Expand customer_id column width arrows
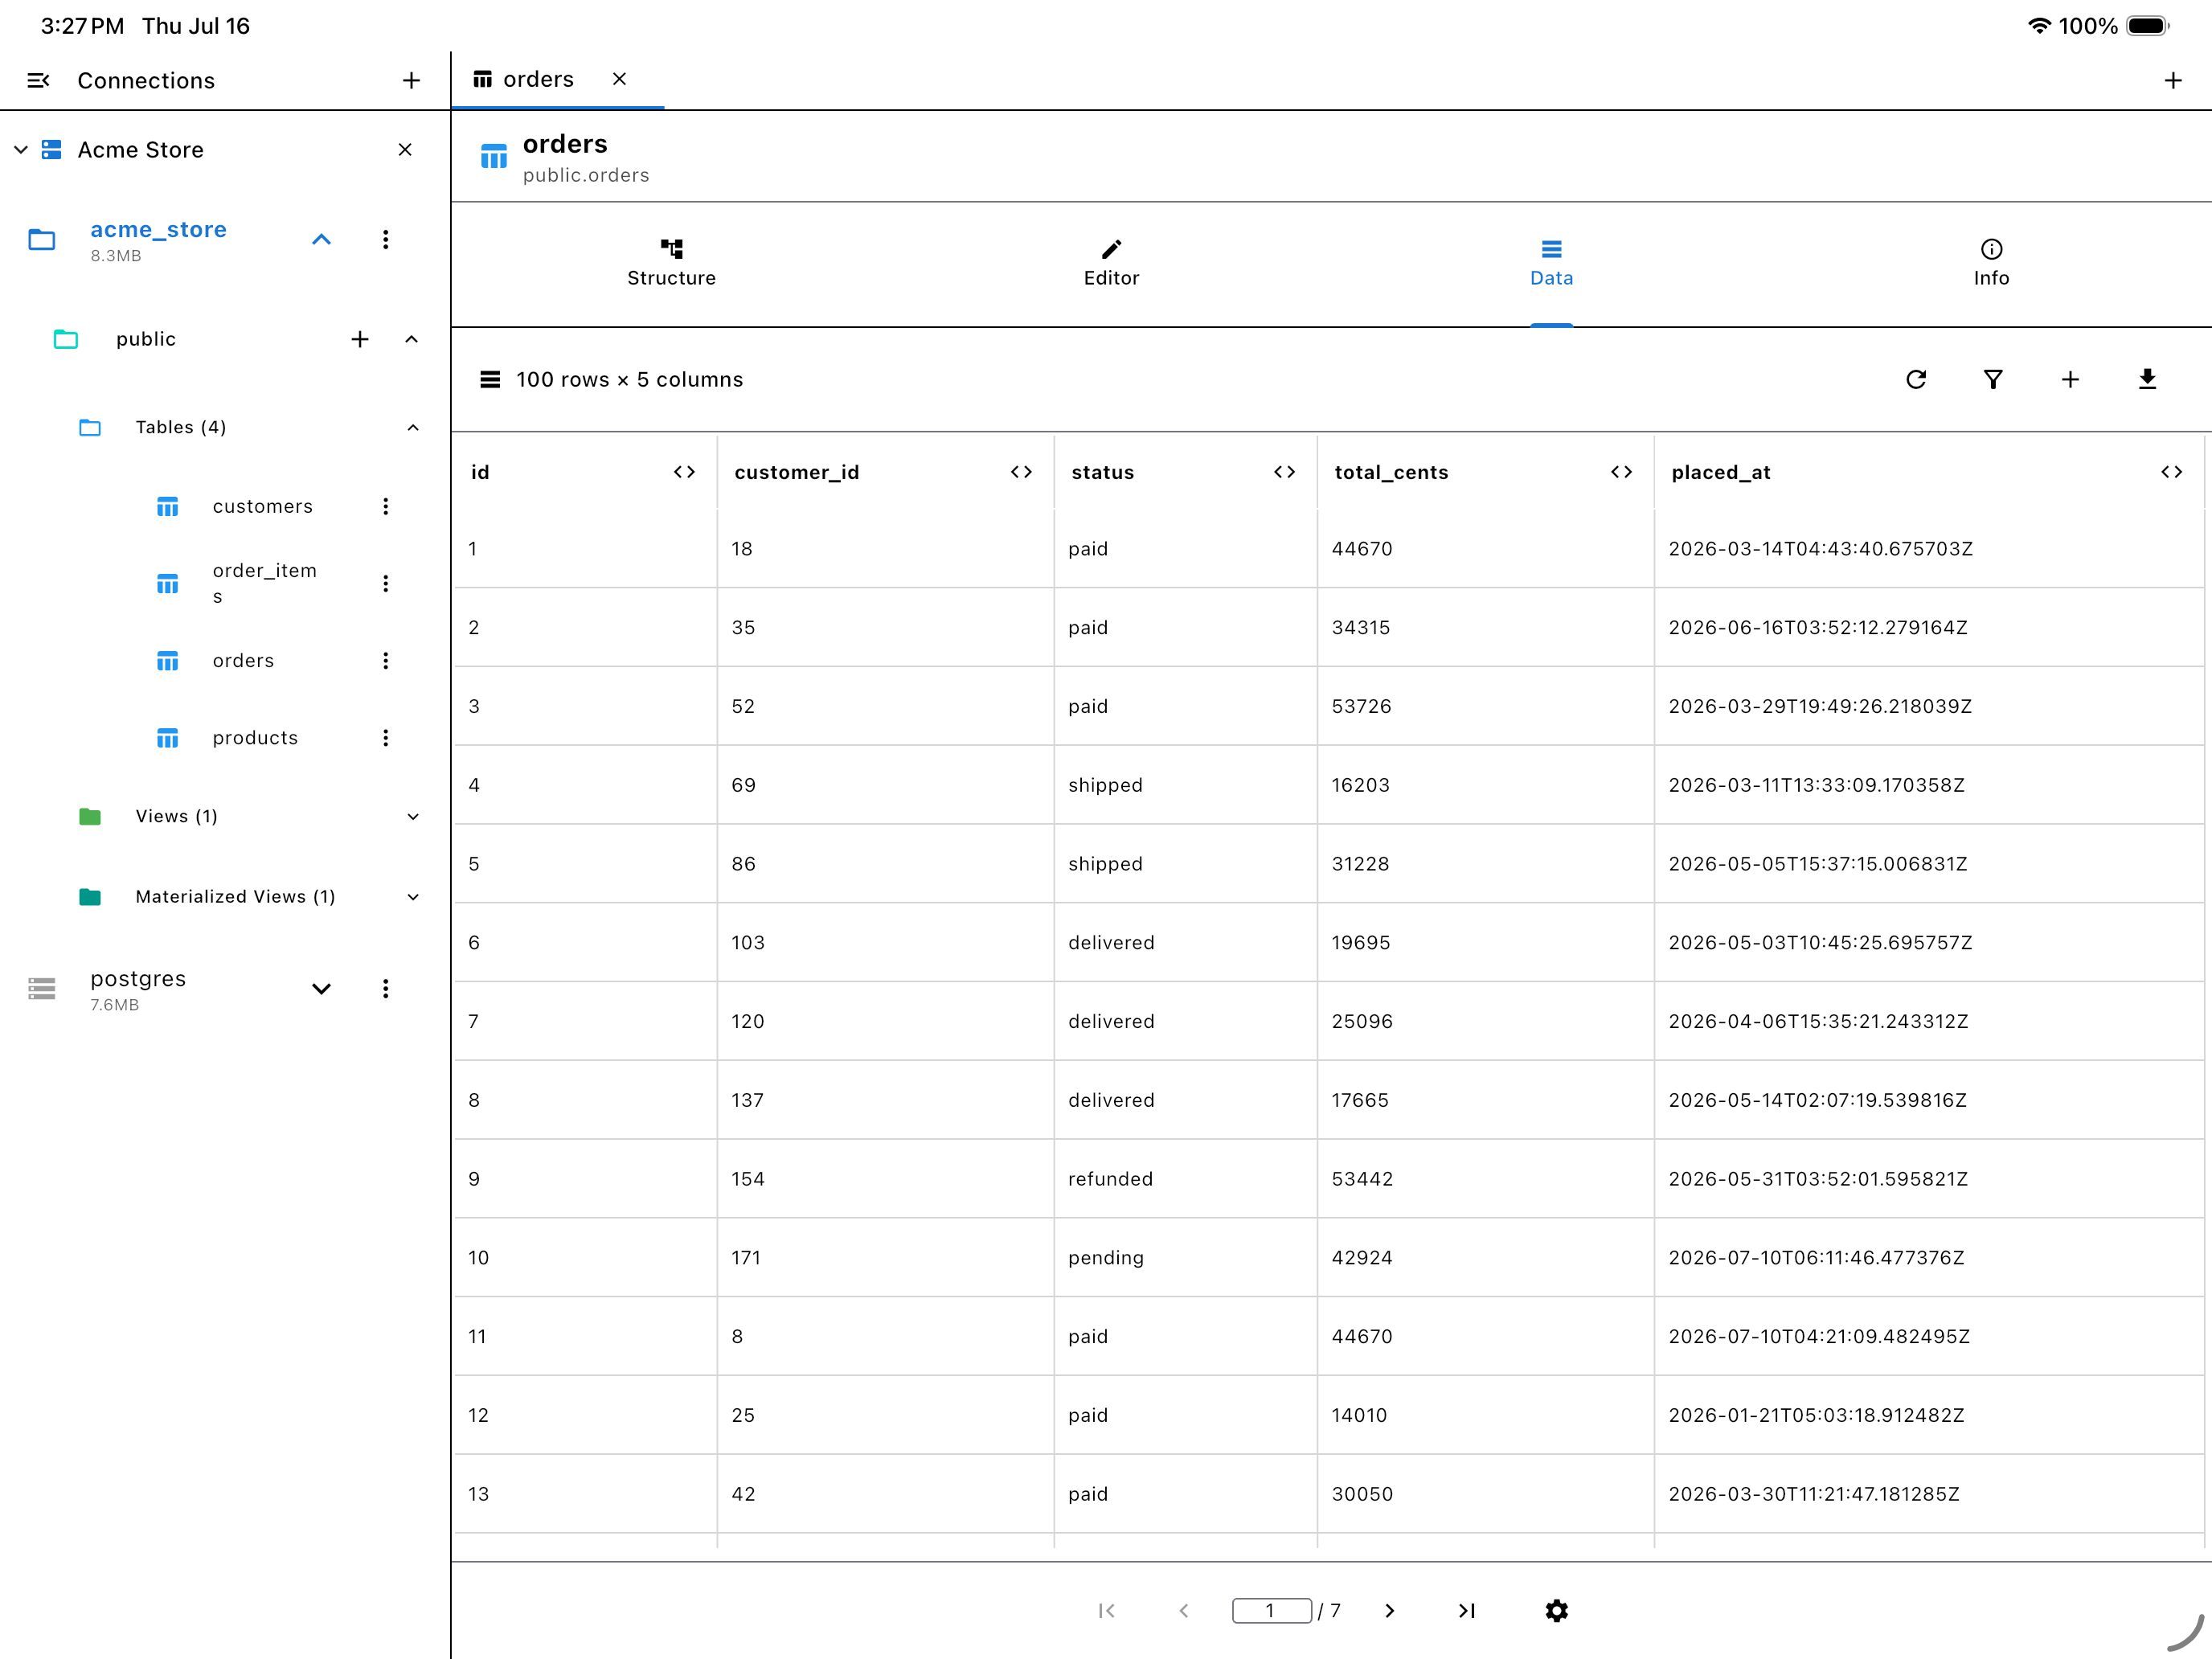 coord(1021,472)
